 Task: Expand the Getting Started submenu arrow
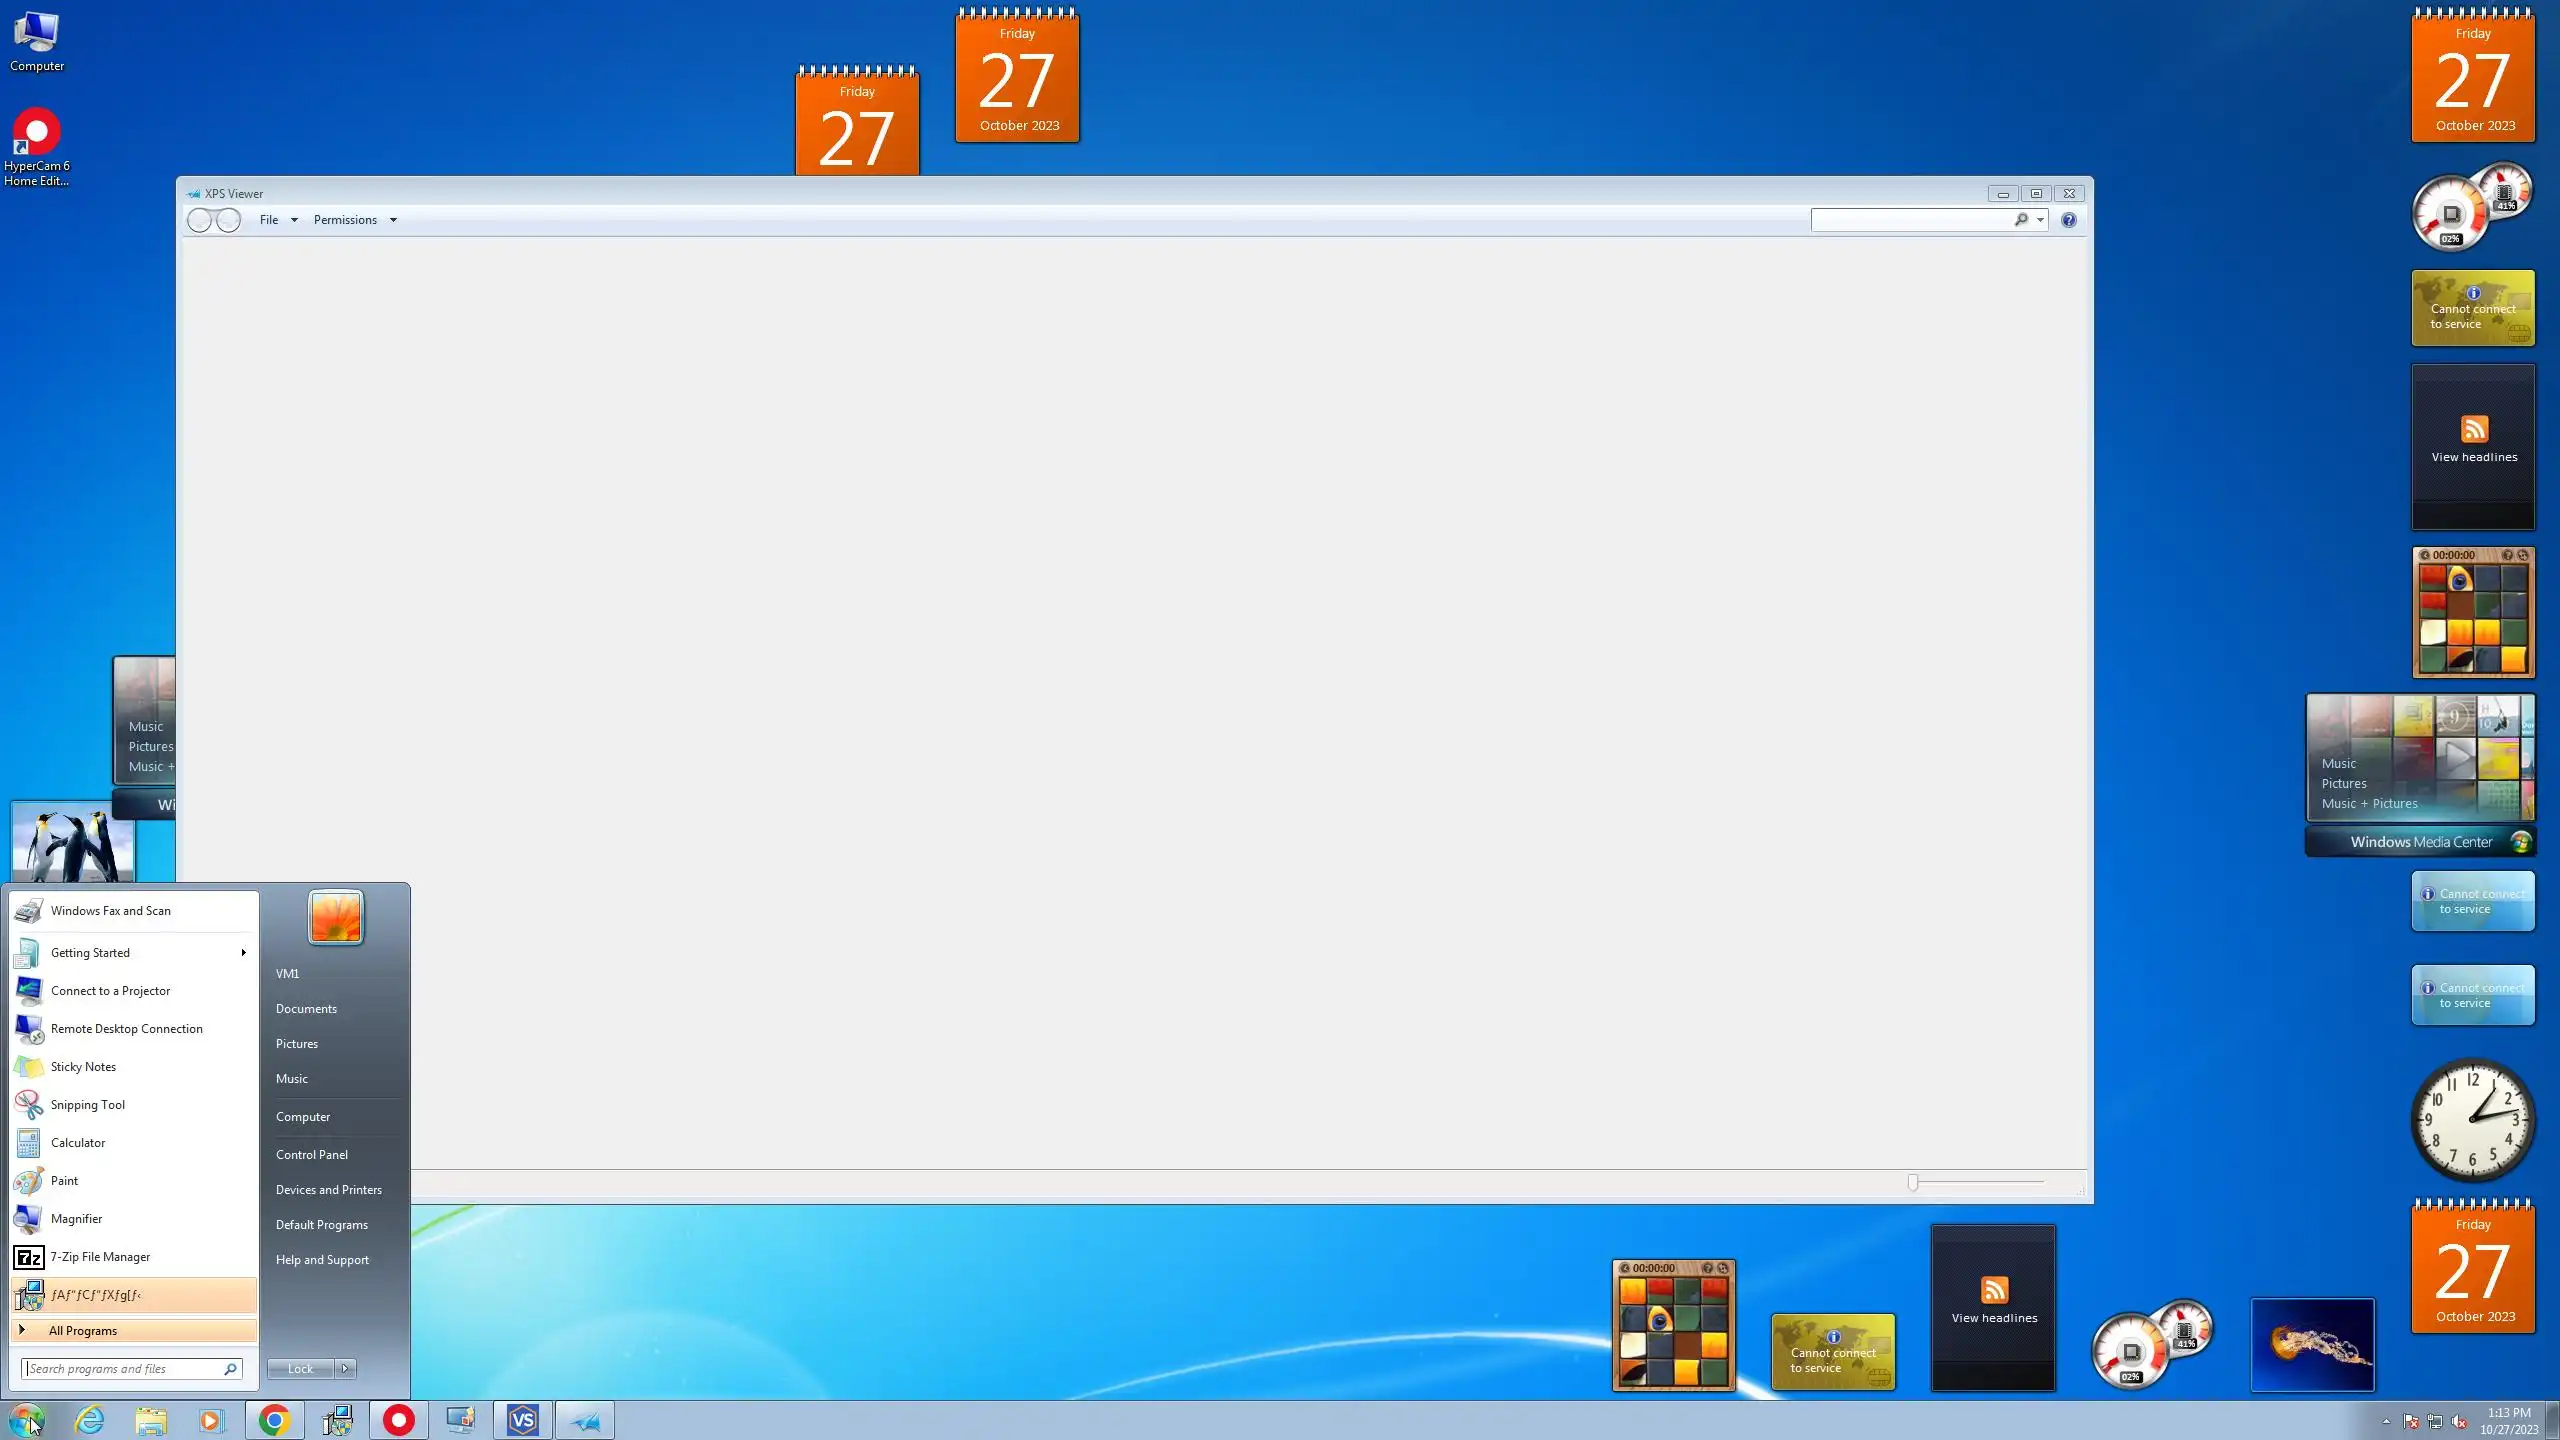pyautogui.click(x=243, y=953)
